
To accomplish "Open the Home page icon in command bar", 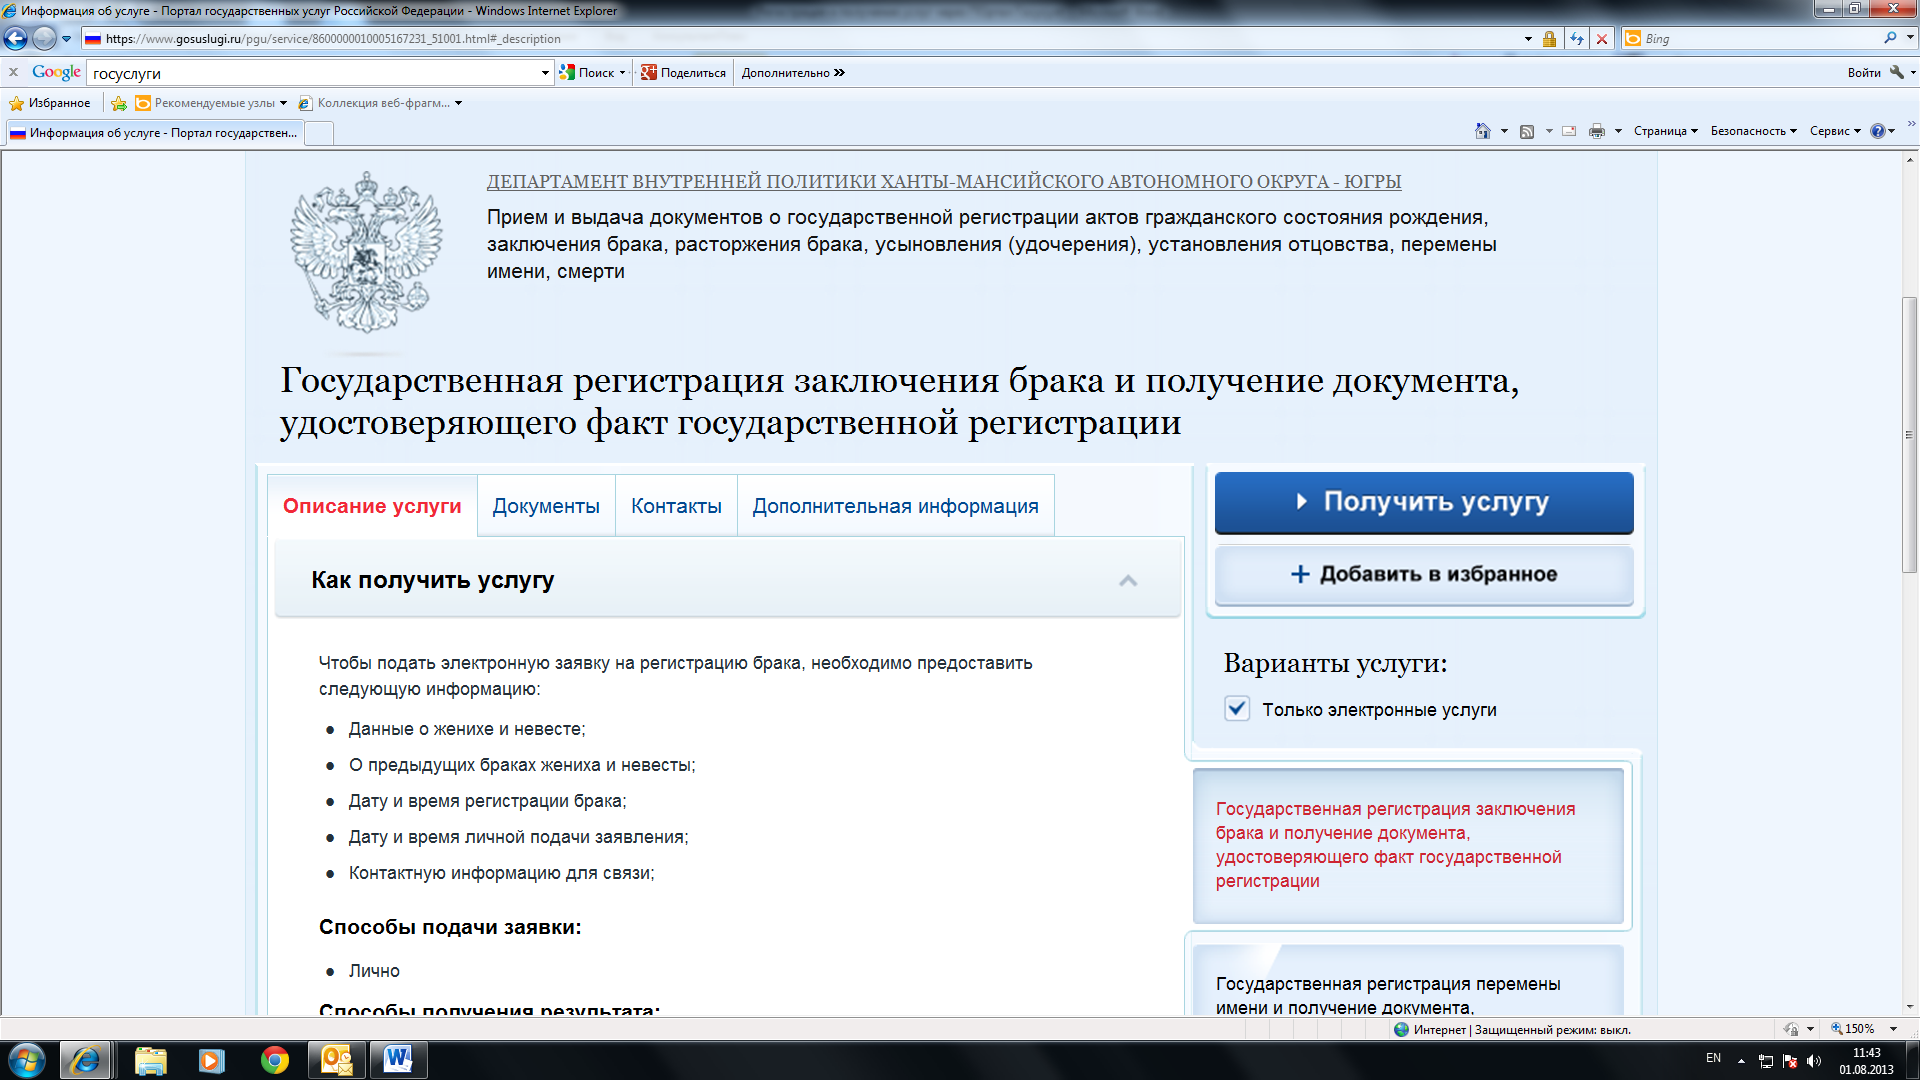I will [x=1482, y=131].
